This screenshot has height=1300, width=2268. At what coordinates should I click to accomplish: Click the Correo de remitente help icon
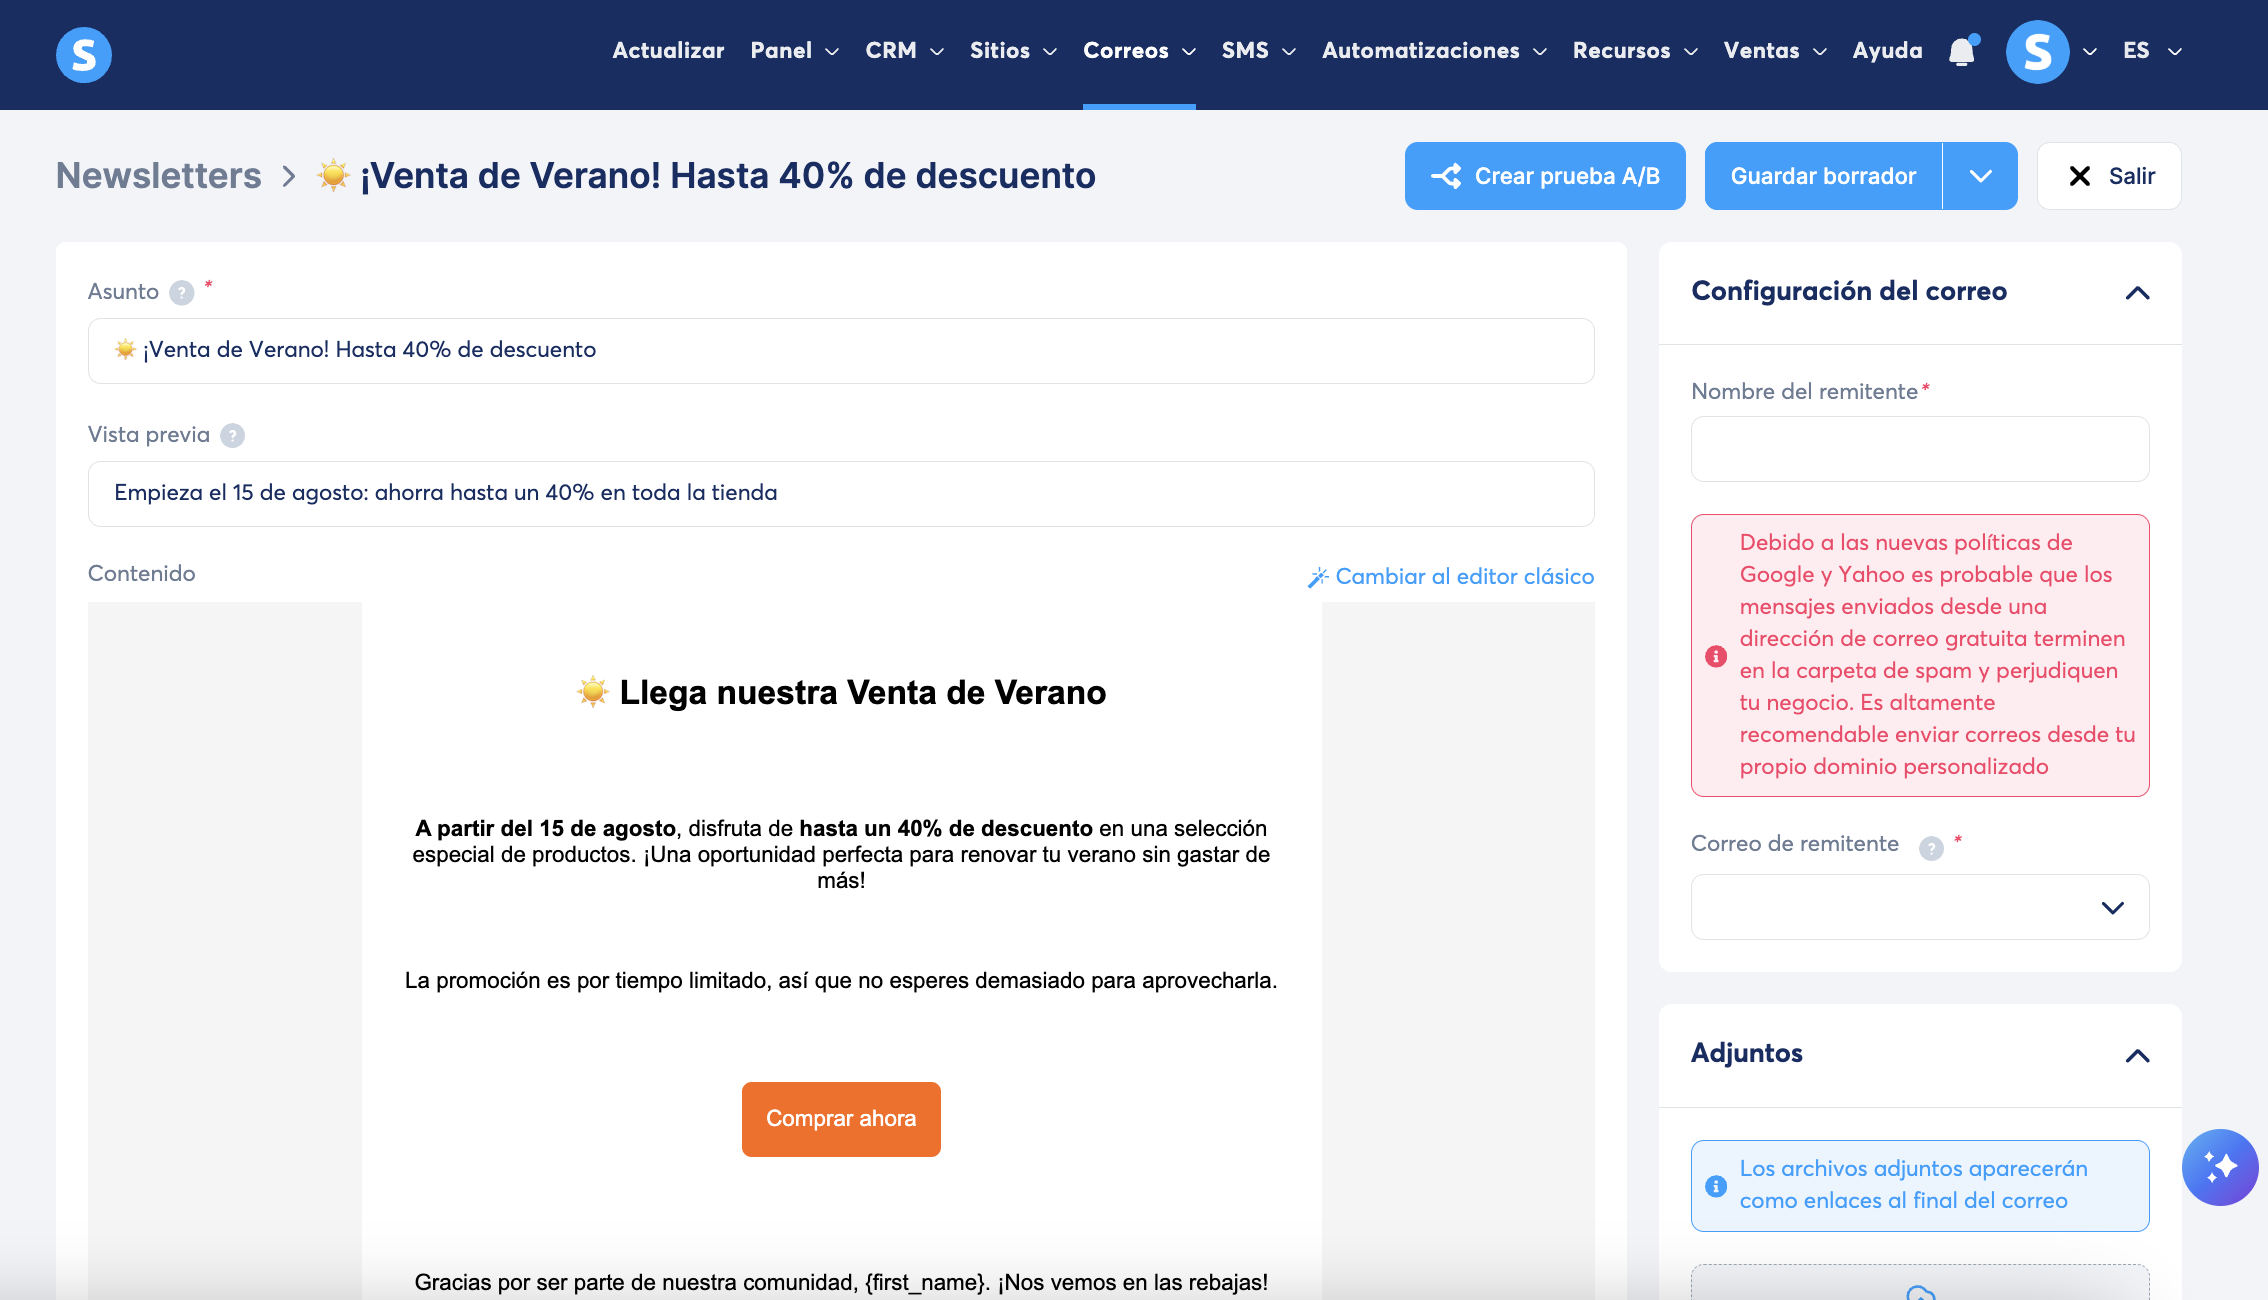(1931, 848)
